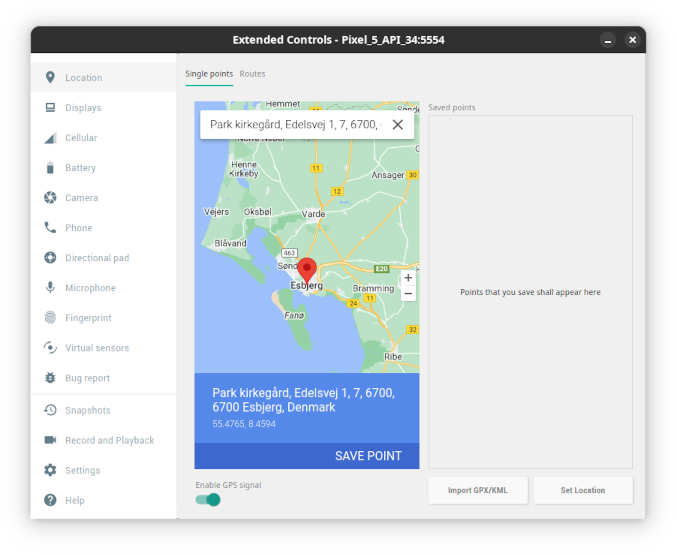Screen dimensions: 677x554
Task: Click the Import GPX/KML button
Action: point(478,490)
